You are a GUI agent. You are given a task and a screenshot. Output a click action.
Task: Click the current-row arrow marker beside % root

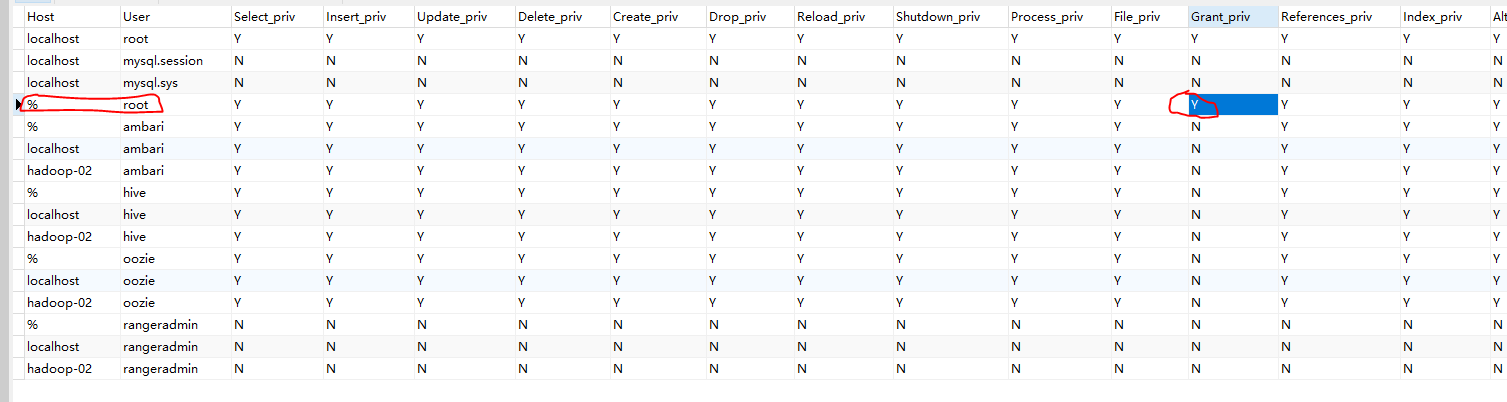point(18,105)
